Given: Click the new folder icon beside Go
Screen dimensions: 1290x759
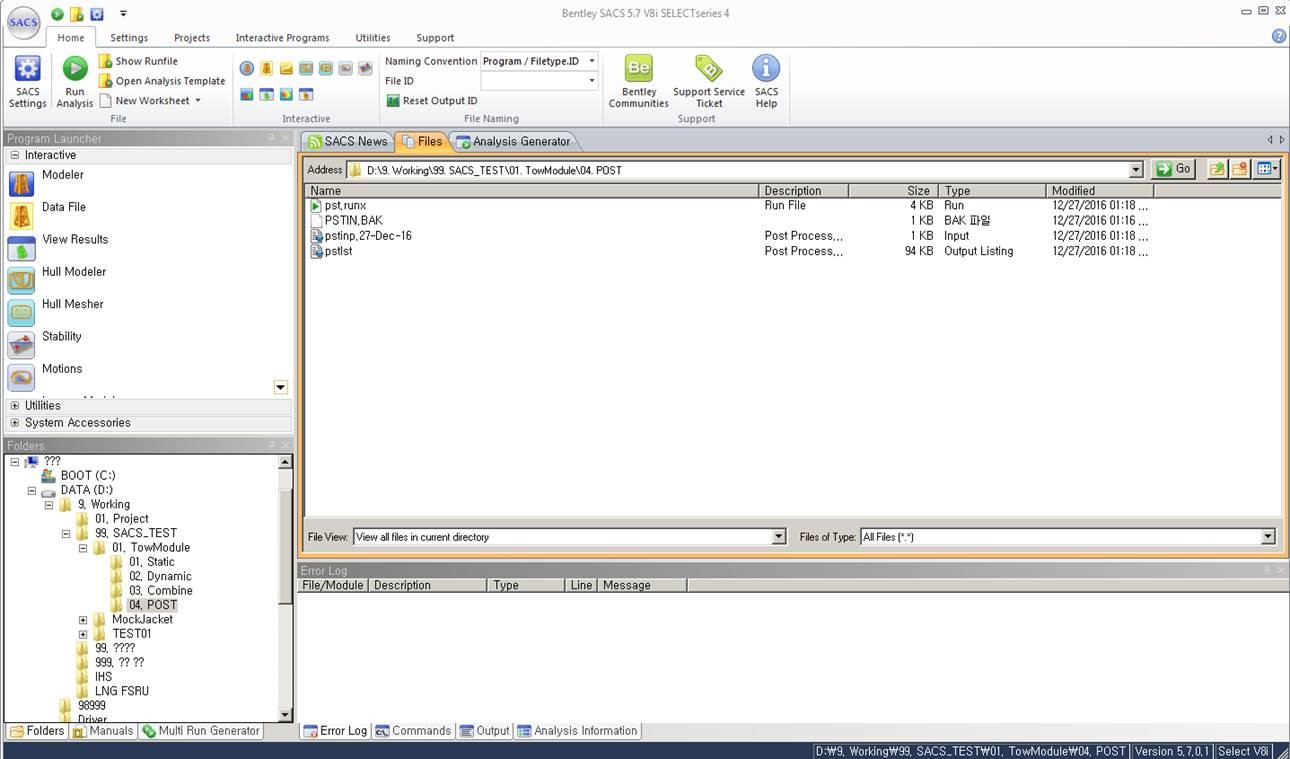Looking at the screenshot, I should (1240, 169).
